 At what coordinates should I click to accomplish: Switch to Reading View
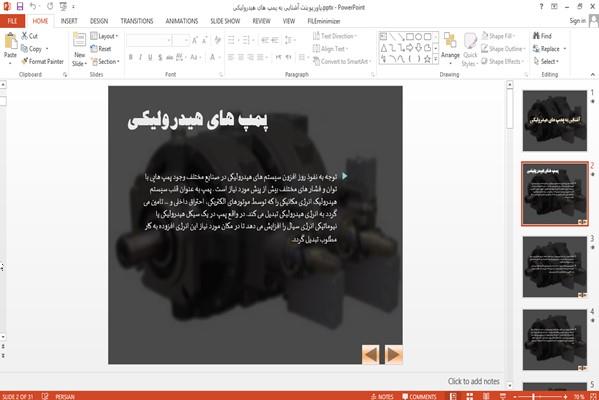pyautogui.click(x=486, y=396)
